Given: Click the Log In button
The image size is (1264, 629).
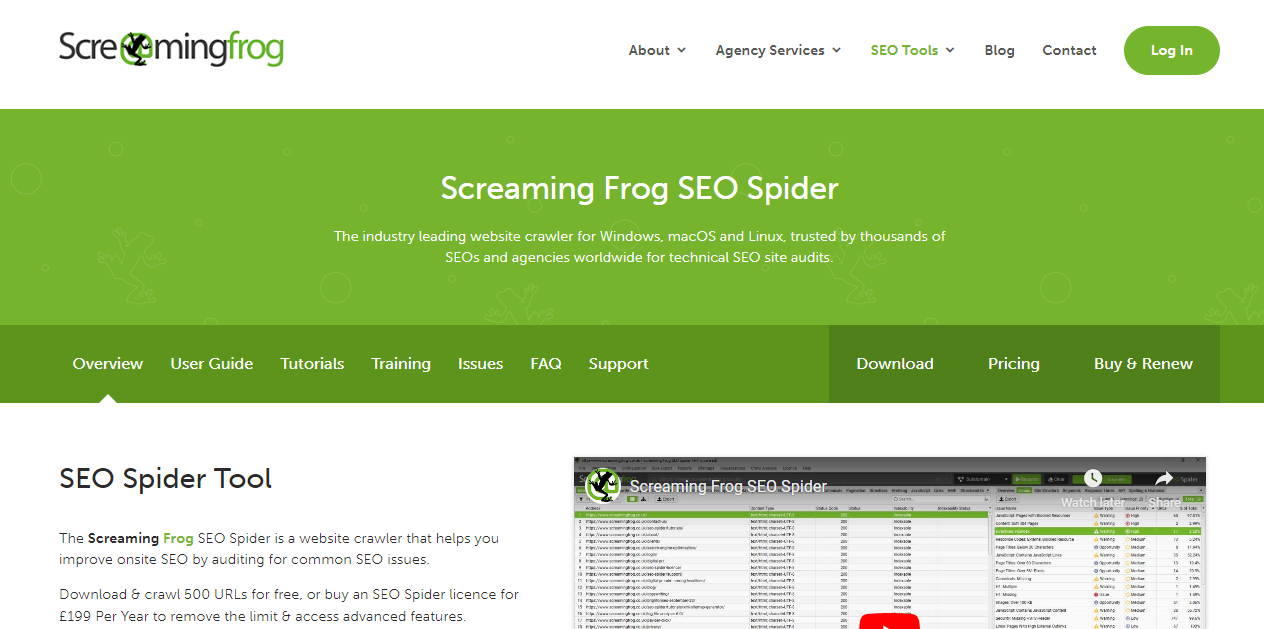Looking at the screenshot, I should [1171, 50].
